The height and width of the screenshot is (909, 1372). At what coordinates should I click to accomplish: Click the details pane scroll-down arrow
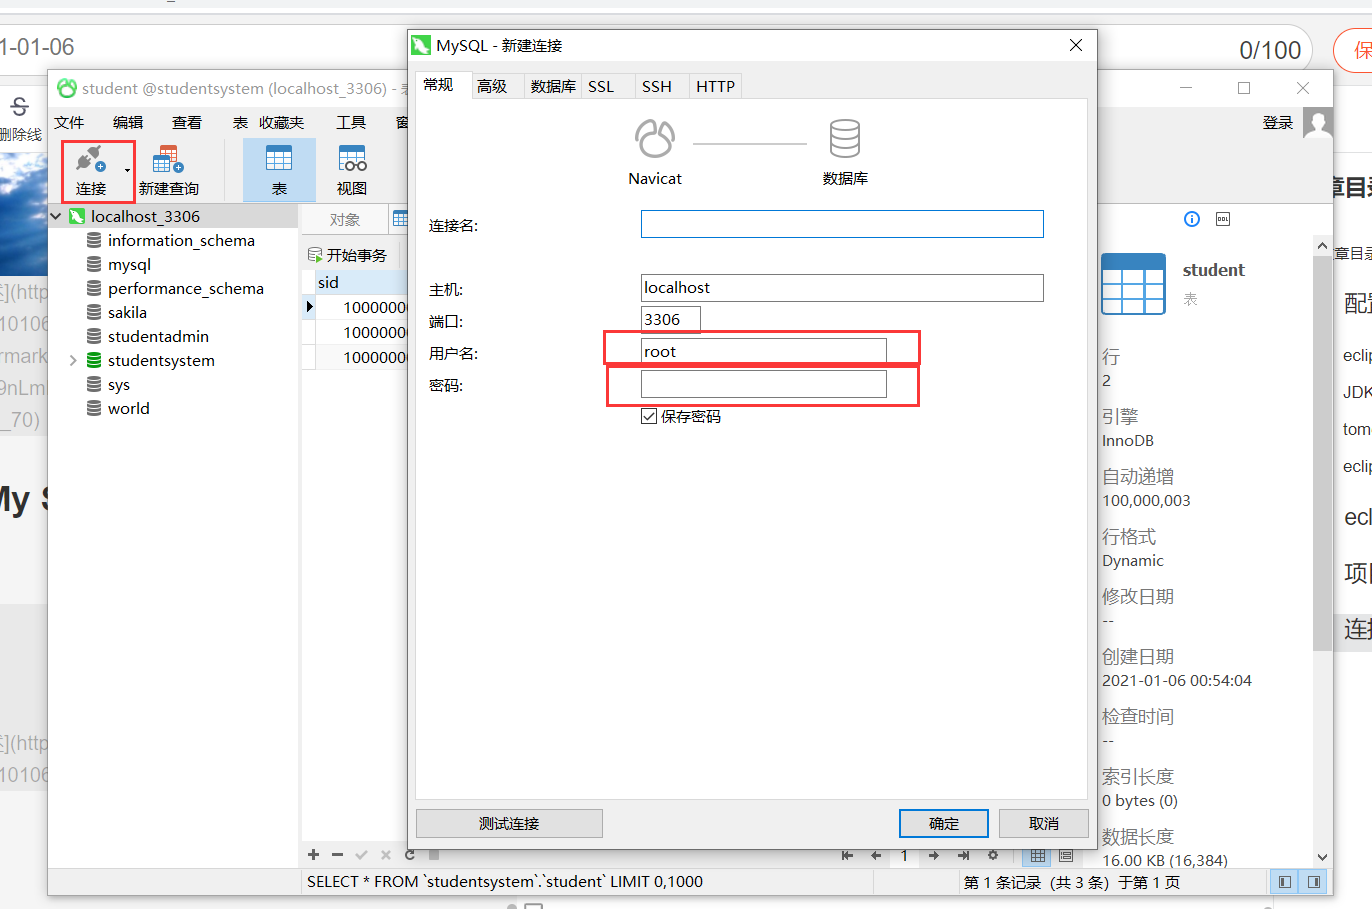(x=1322, y=857)
